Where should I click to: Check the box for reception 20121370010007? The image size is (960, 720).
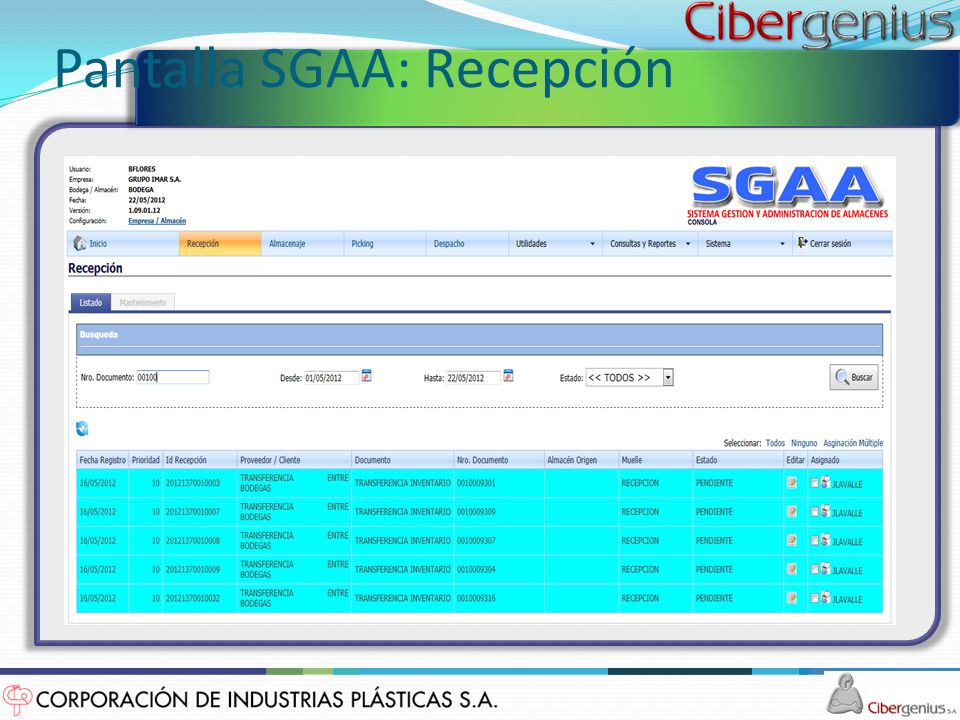pos(814,512)
